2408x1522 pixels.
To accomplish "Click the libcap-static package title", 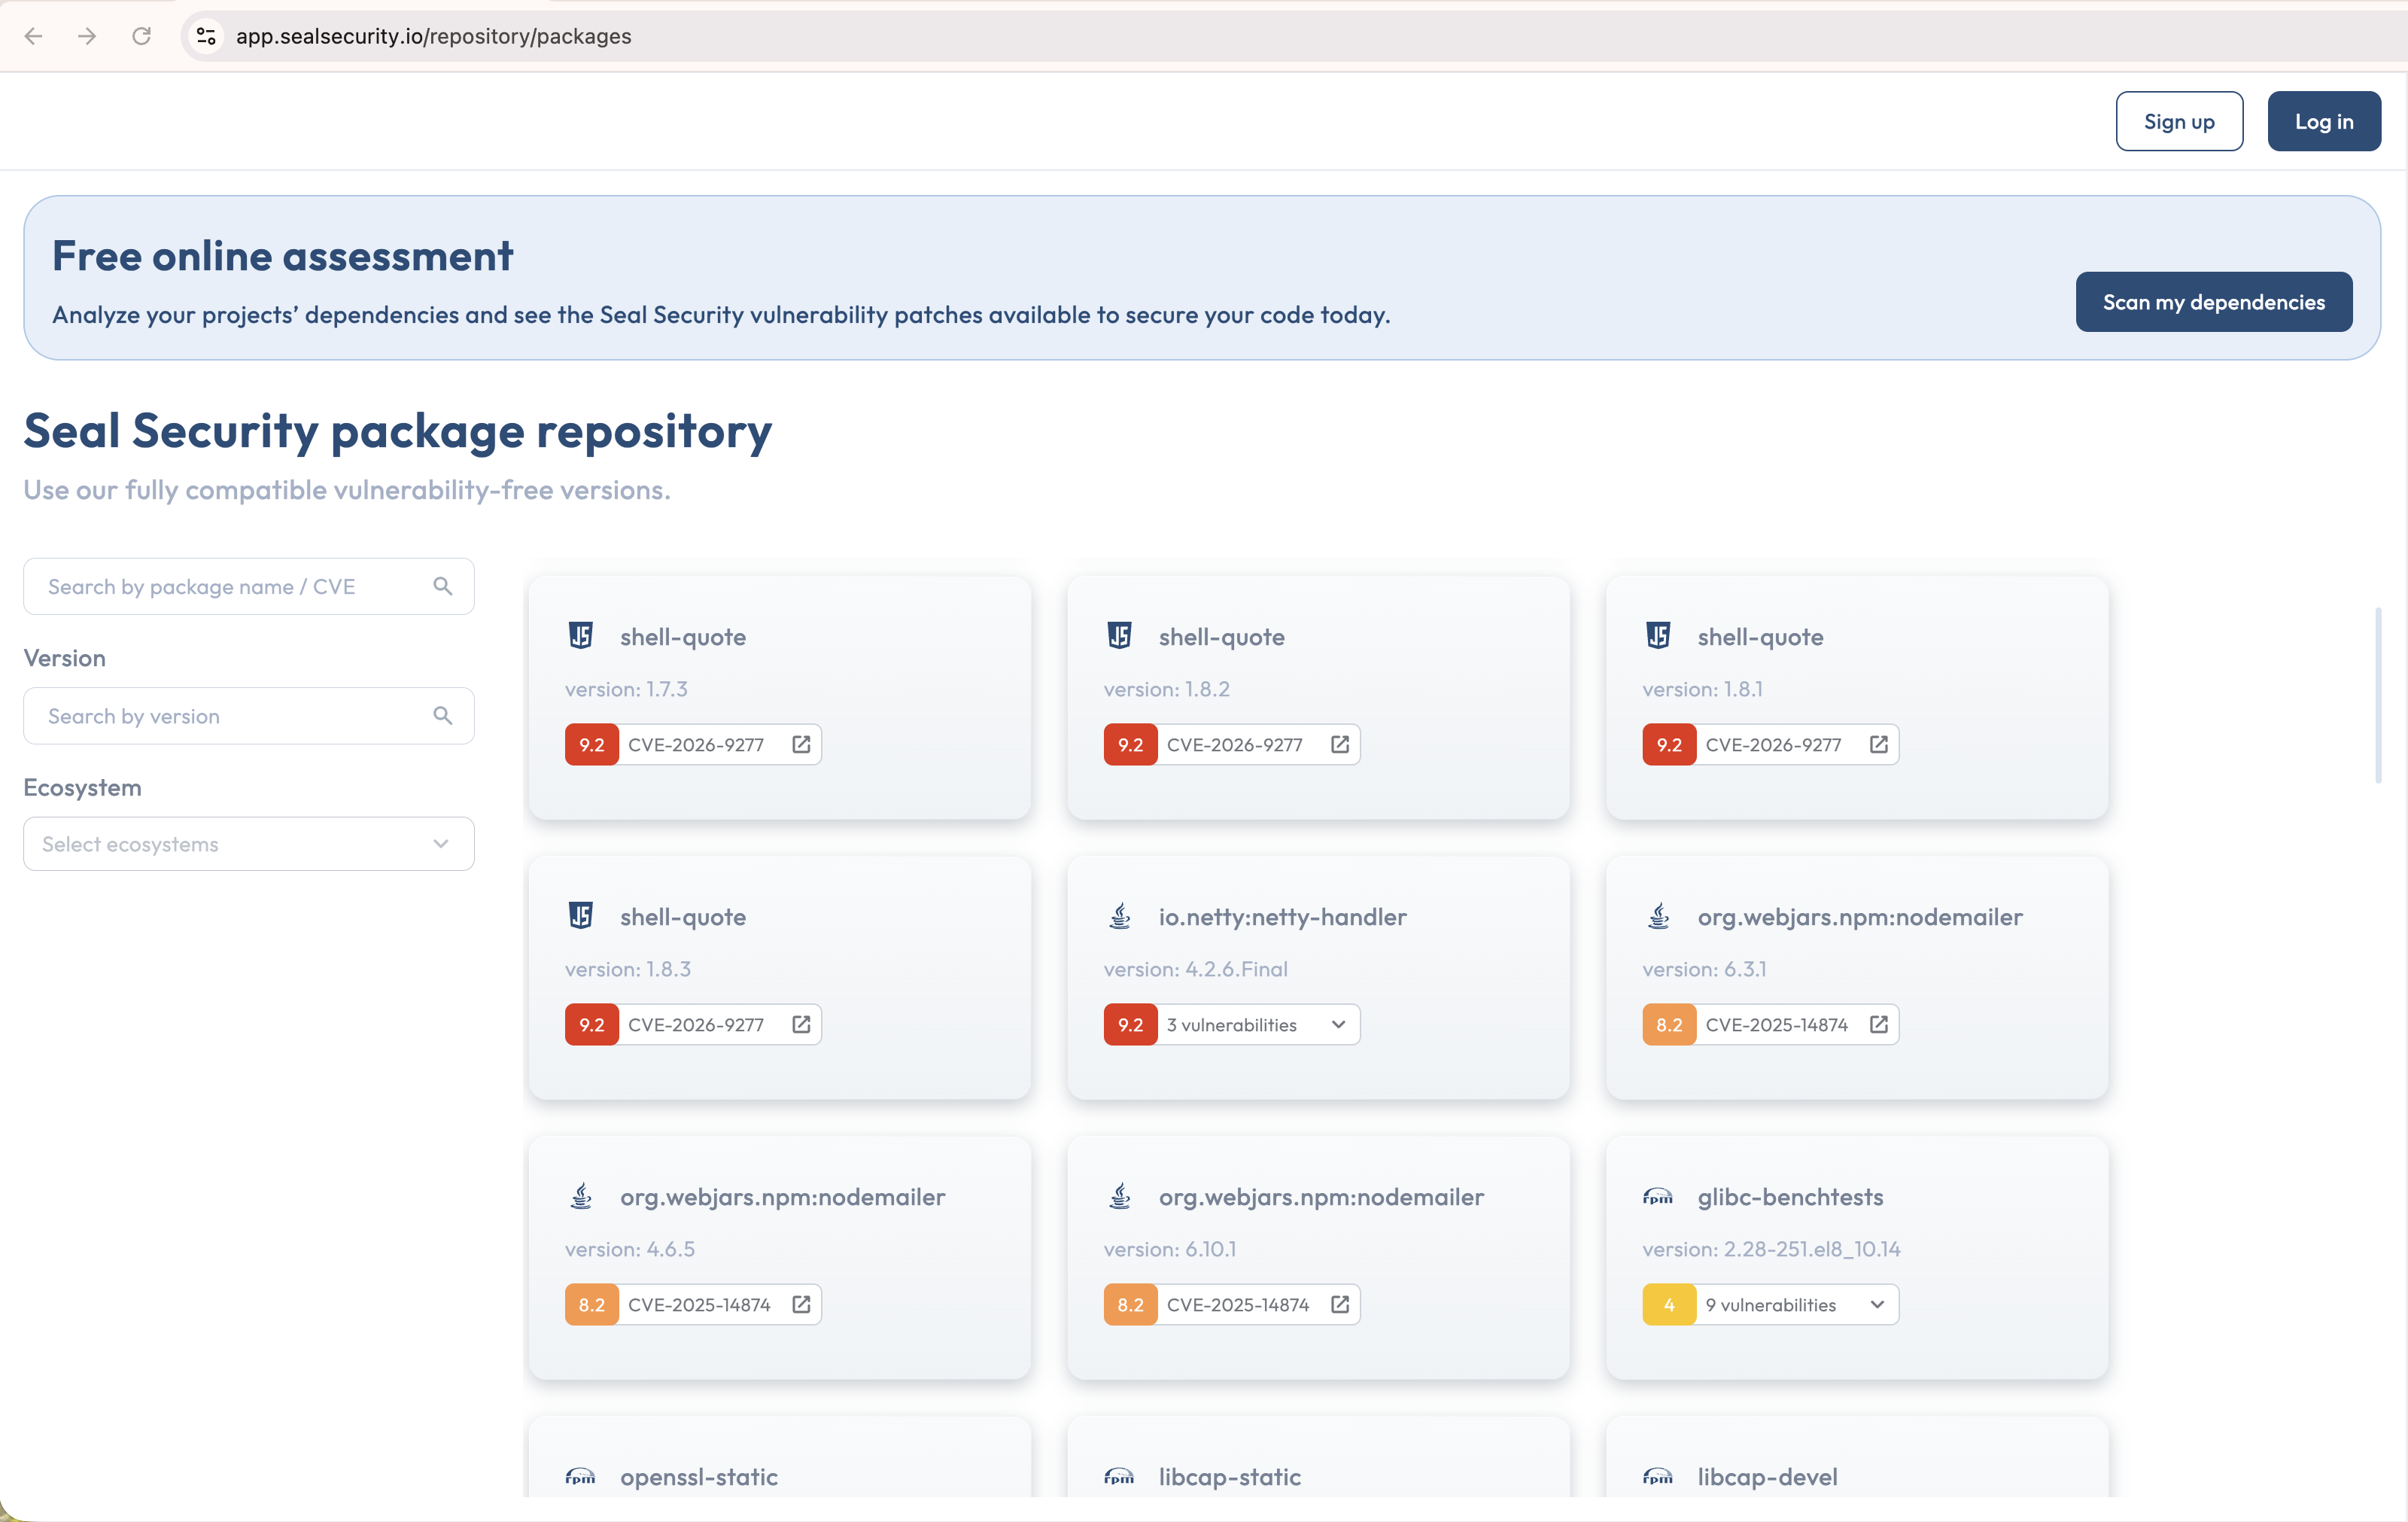I will 1230,1476.
